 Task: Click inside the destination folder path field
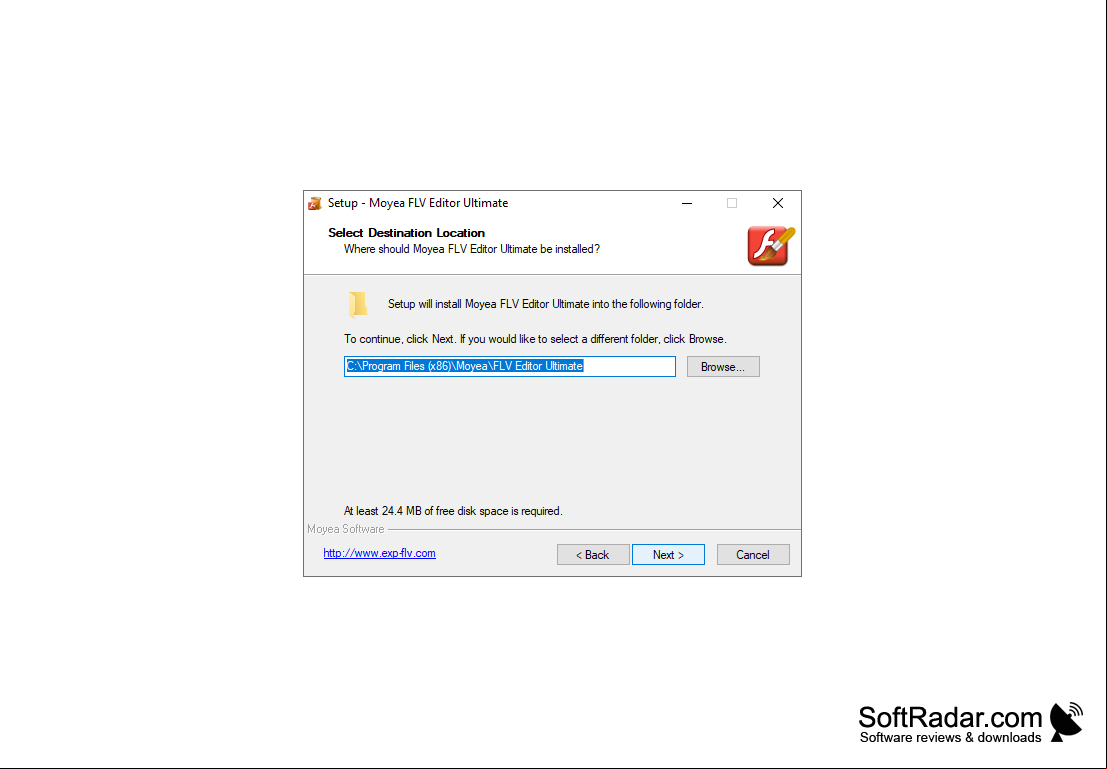[510, 366]
